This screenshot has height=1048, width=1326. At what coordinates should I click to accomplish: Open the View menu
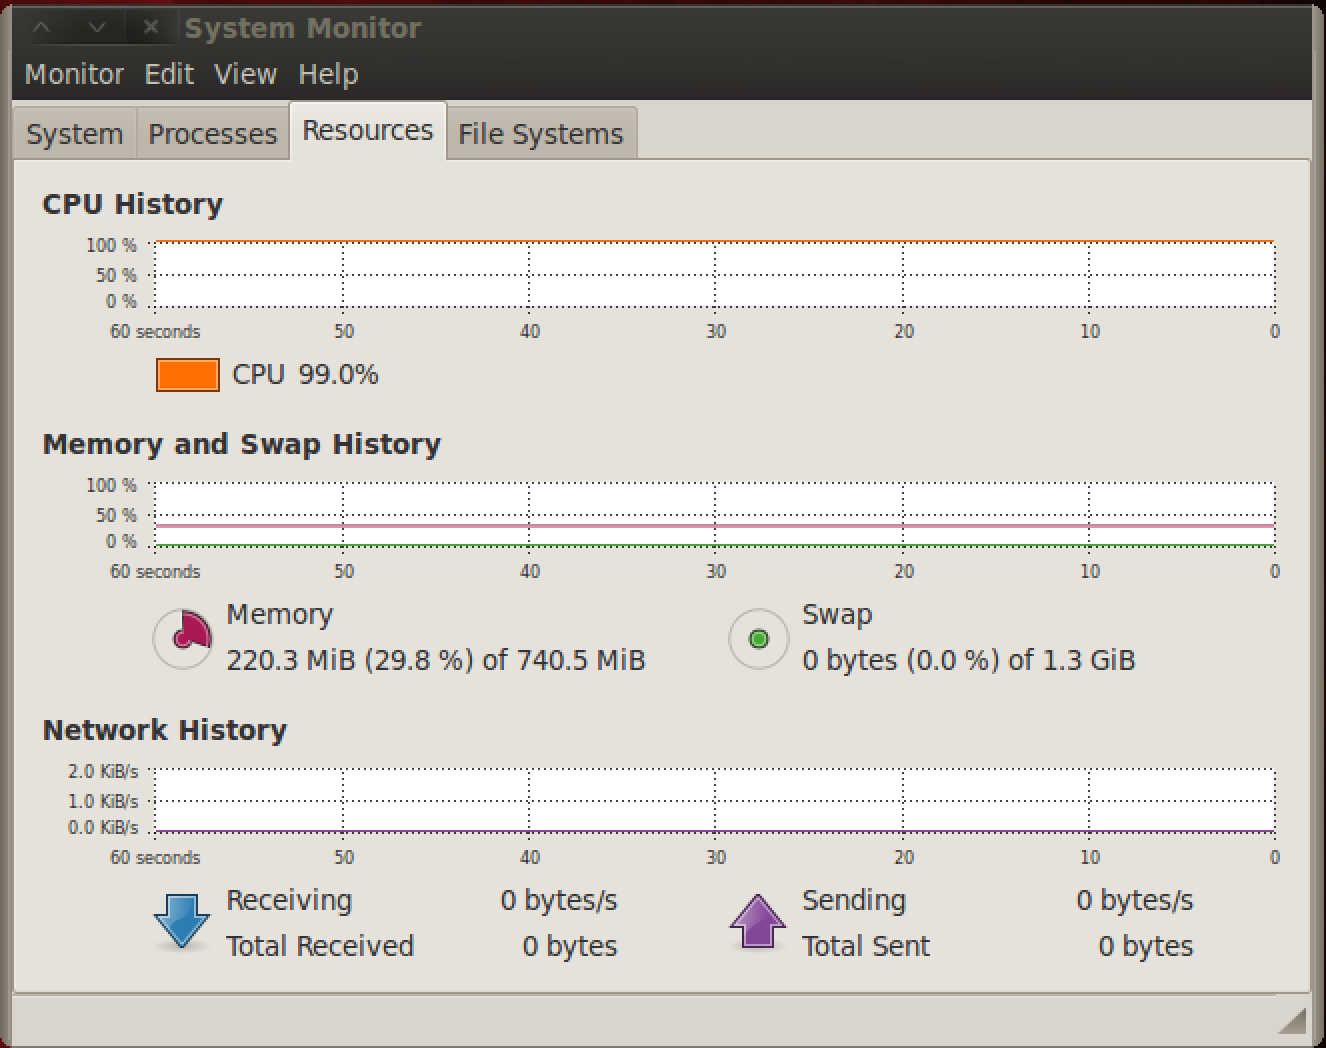coord(245,74)
